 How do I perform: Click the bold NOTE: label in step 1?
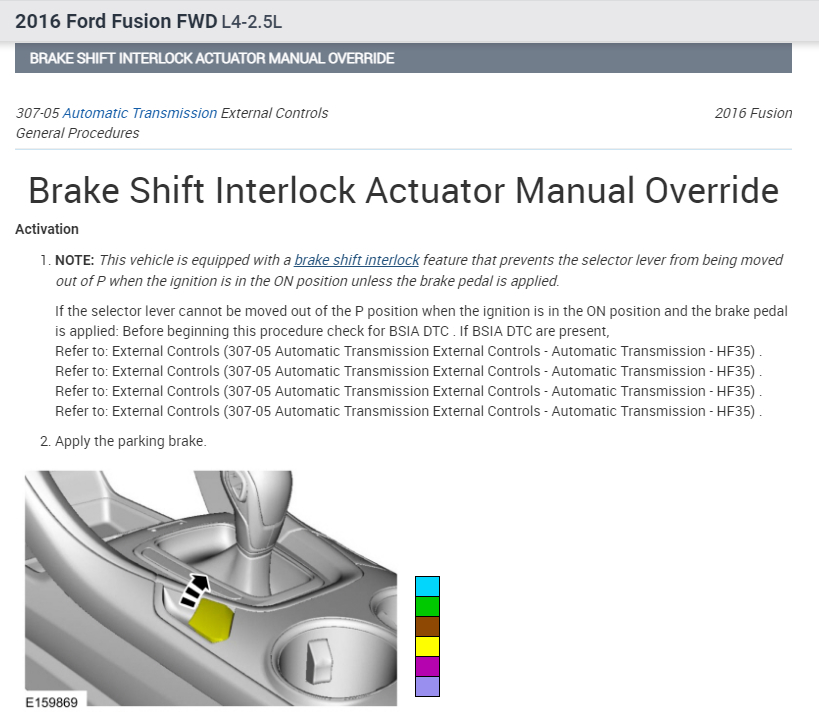click(x=75, y=260)
